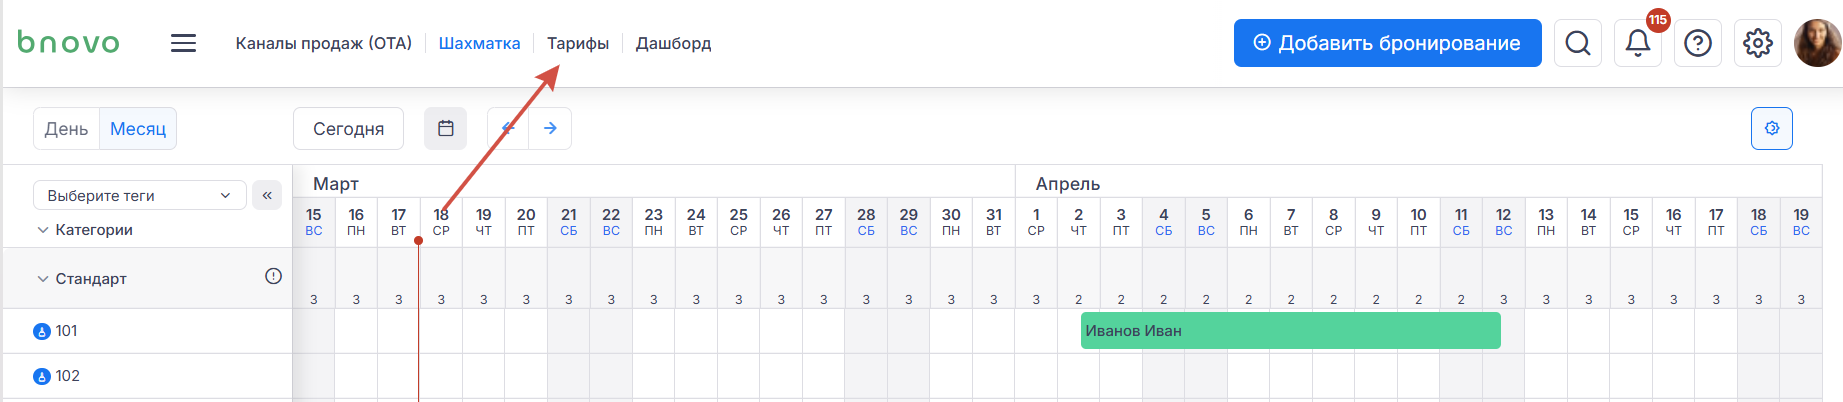Collapse the sidebar with double chevron
The width and height of the screenshot is (1843, 402).
pos(267,195)
